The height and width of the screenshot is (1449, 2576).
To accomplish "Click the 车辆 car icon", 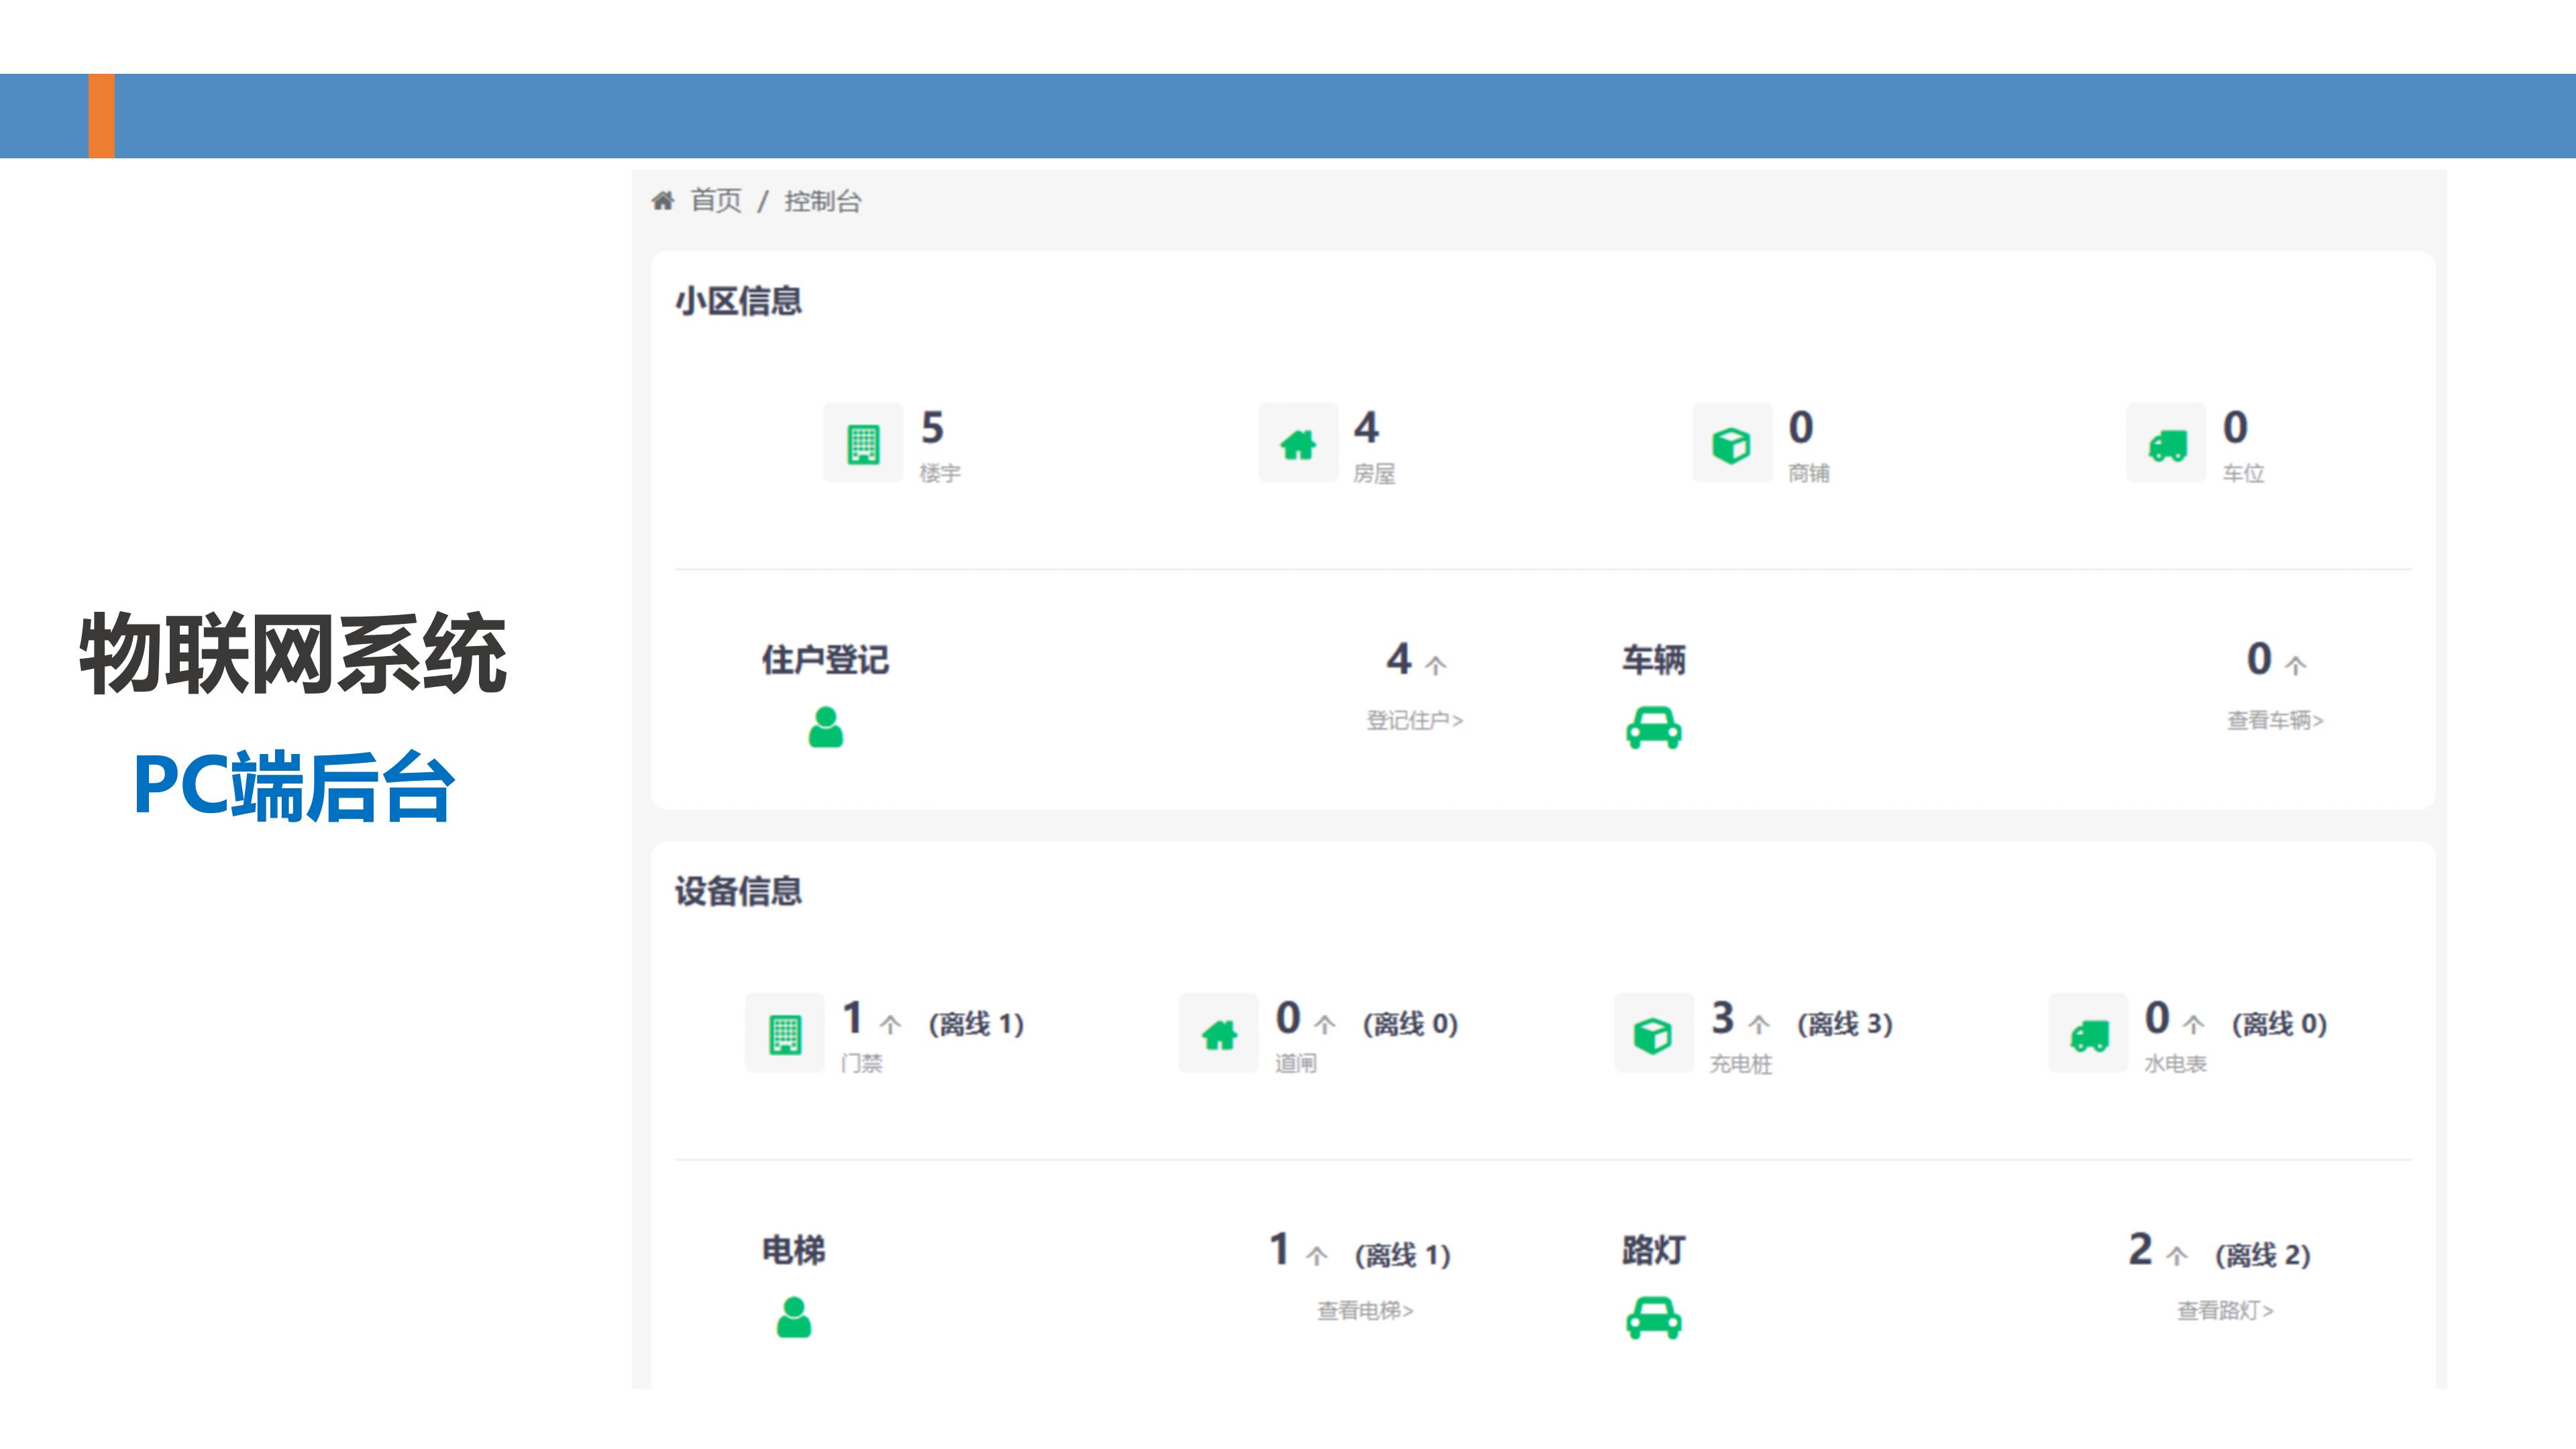I will (x=1653, y=727).
